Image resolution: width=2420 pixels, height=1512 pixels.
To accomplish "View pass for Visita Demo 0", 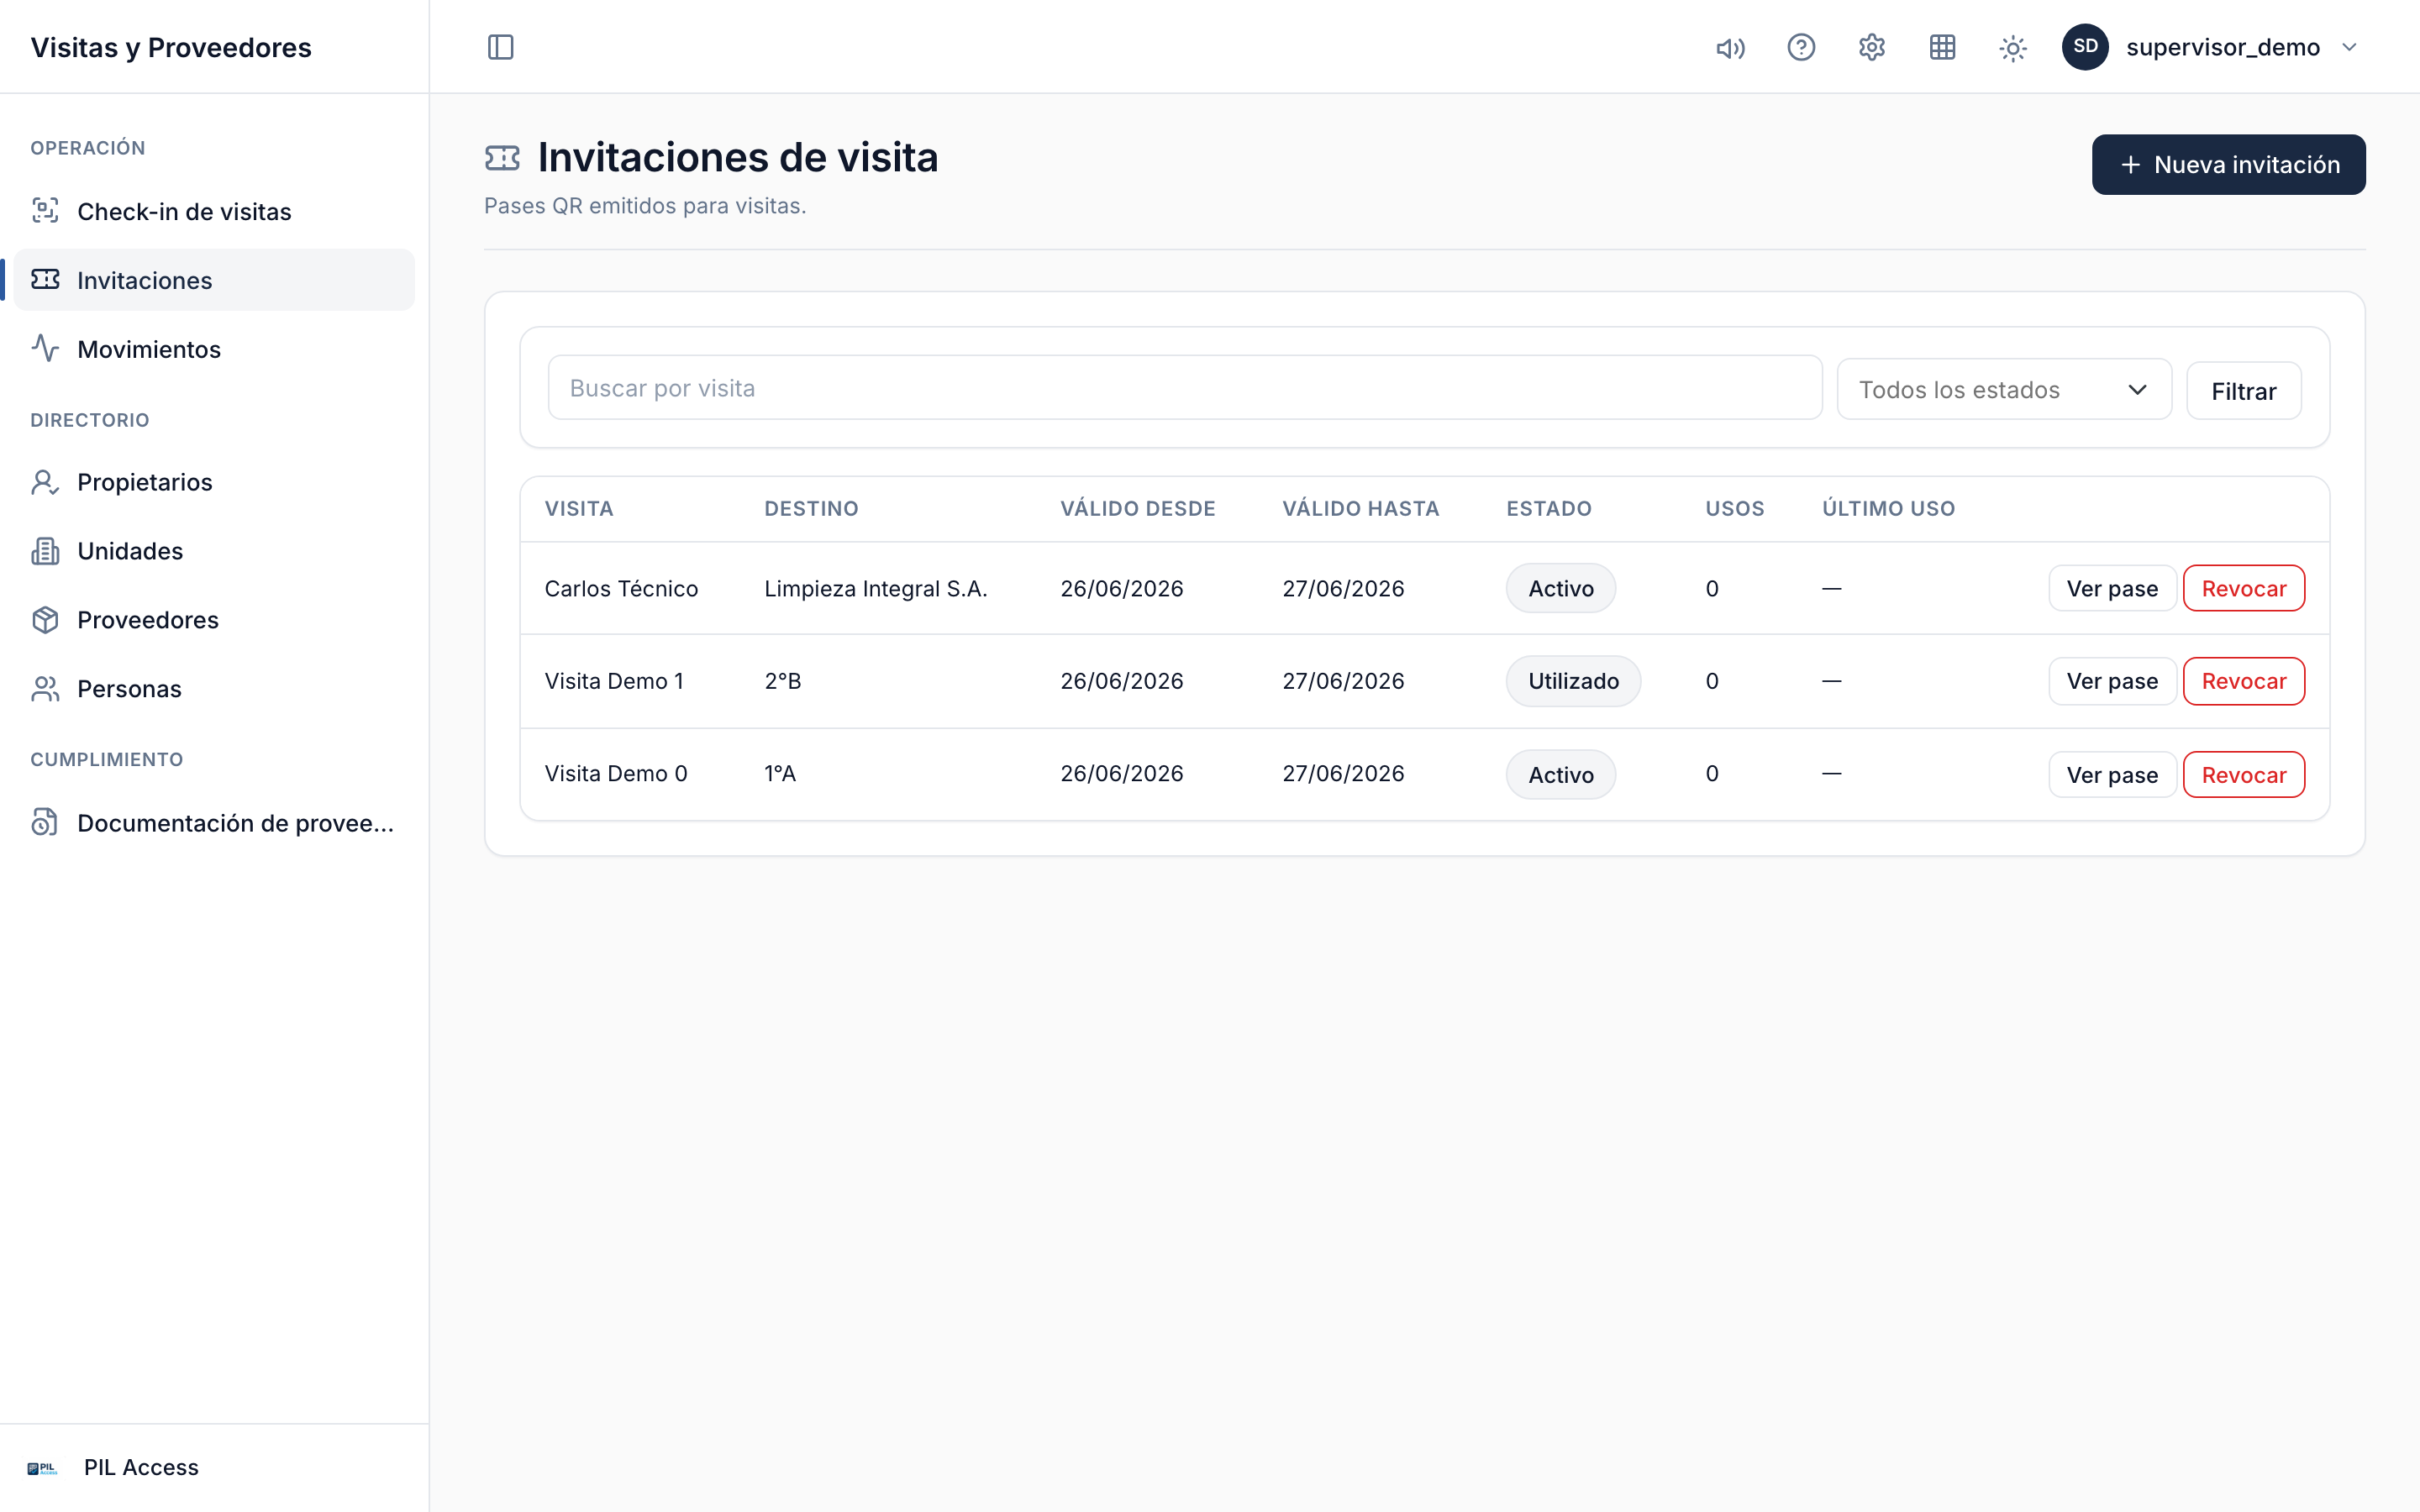I will click(x=2112, y=775).
